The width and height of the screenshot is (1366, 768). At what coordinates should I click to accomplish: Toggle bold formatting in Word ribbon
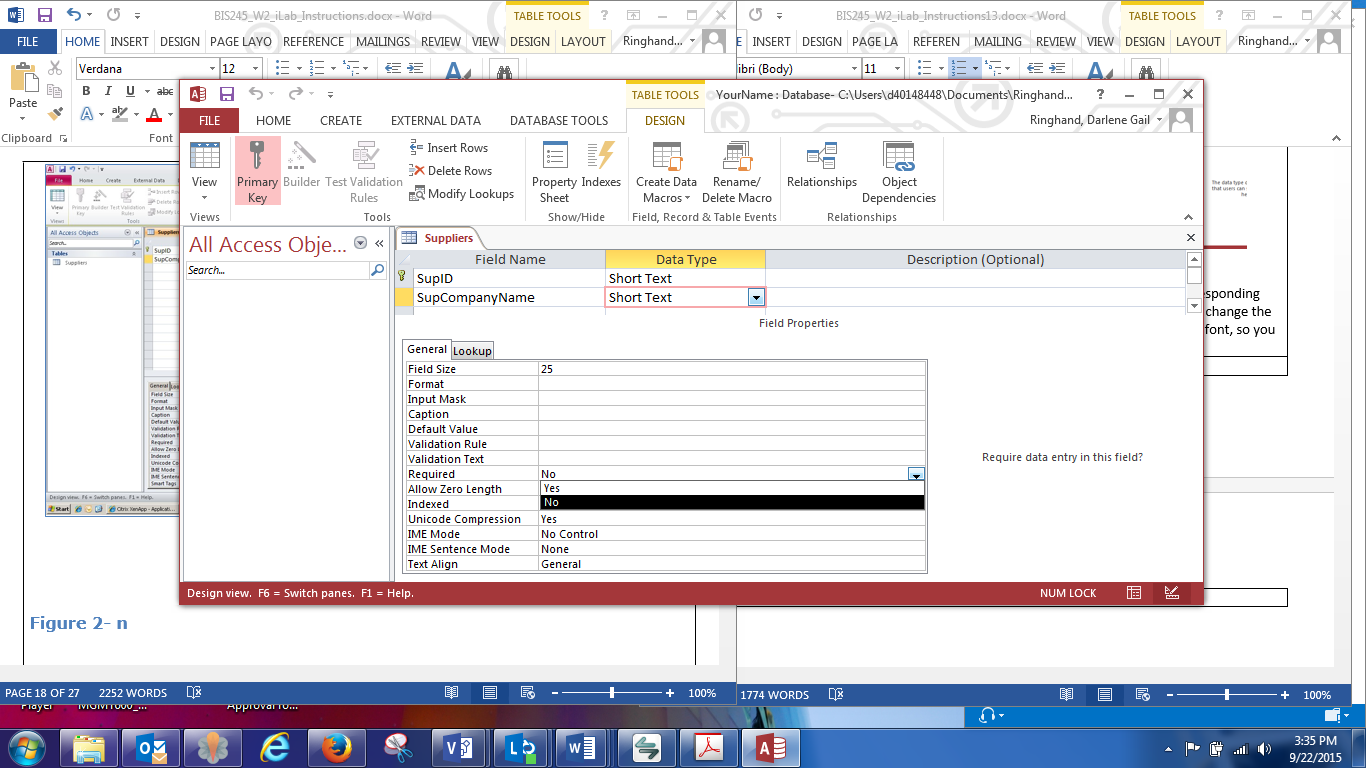pos(86,91)
